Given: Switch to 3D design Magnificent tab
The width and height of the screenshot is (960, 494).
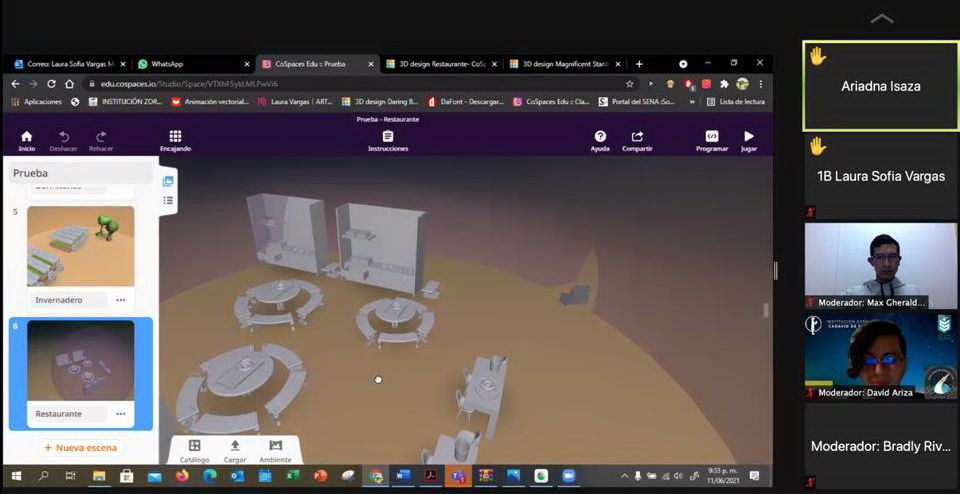Looking at the screenshot, I should [x=564, y=64].
